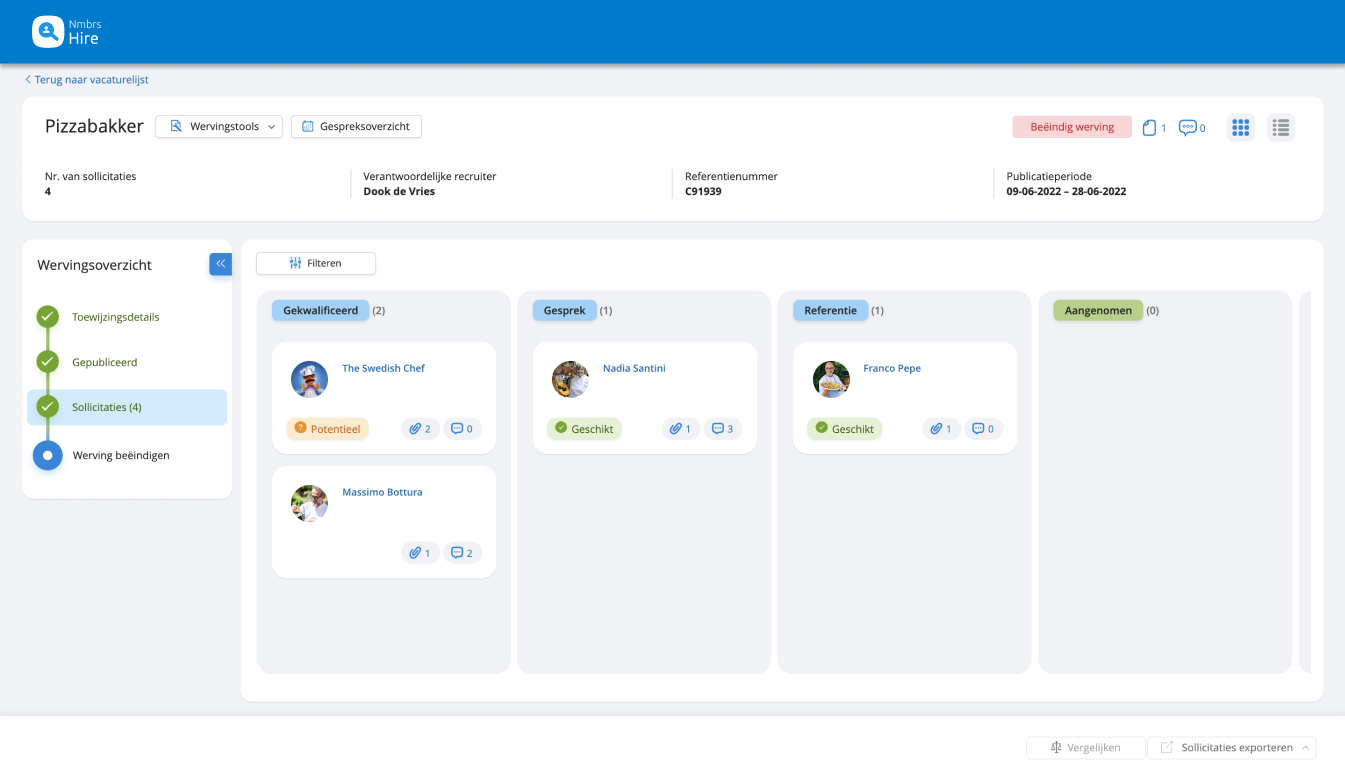The width and height of the screenshot is (1345, 765).
Task: Expand the Wervingstools dropdown
Action: pos(219,126)
